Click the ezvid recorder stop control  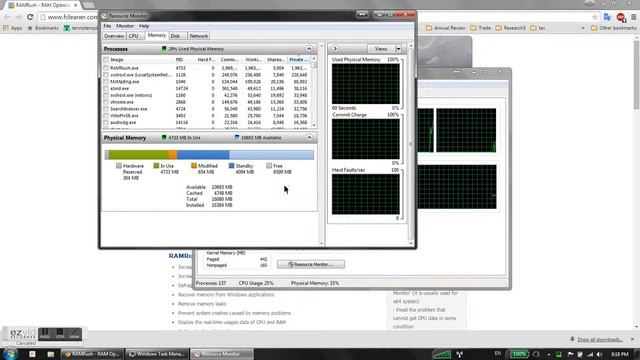pyautogui.click(x=60, y=334)
